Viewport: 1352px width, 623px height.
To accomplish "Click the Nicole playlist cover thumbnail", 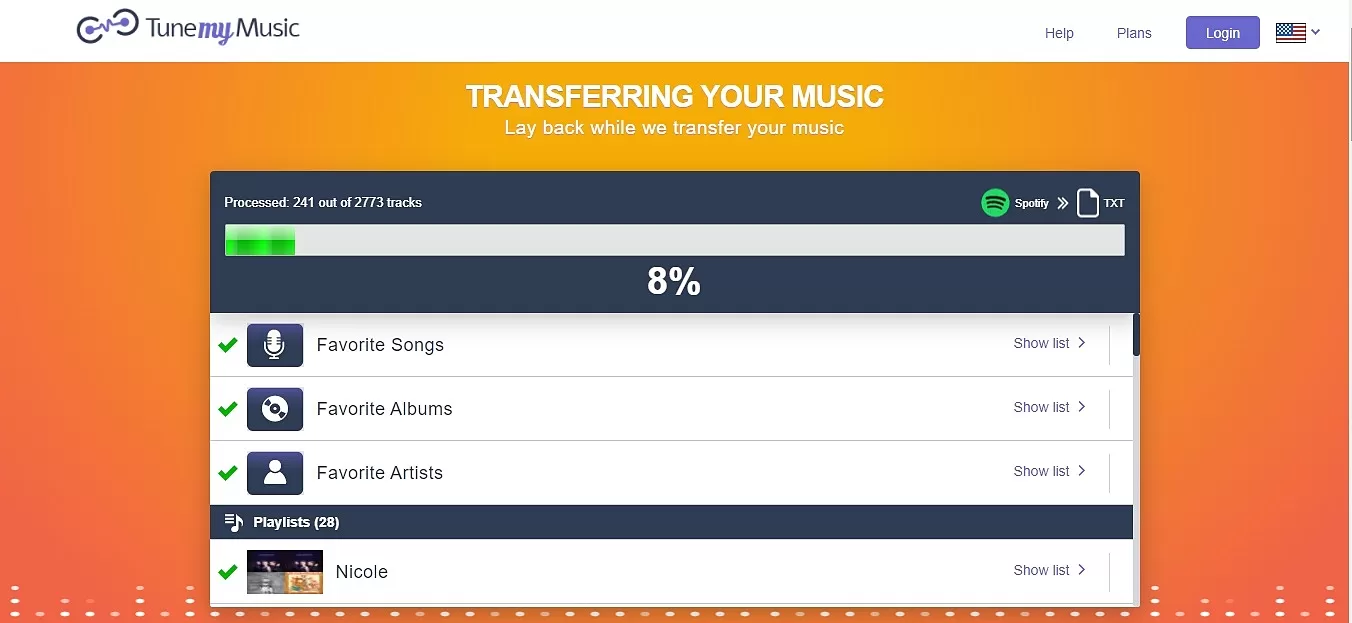I will pos(285,572).
